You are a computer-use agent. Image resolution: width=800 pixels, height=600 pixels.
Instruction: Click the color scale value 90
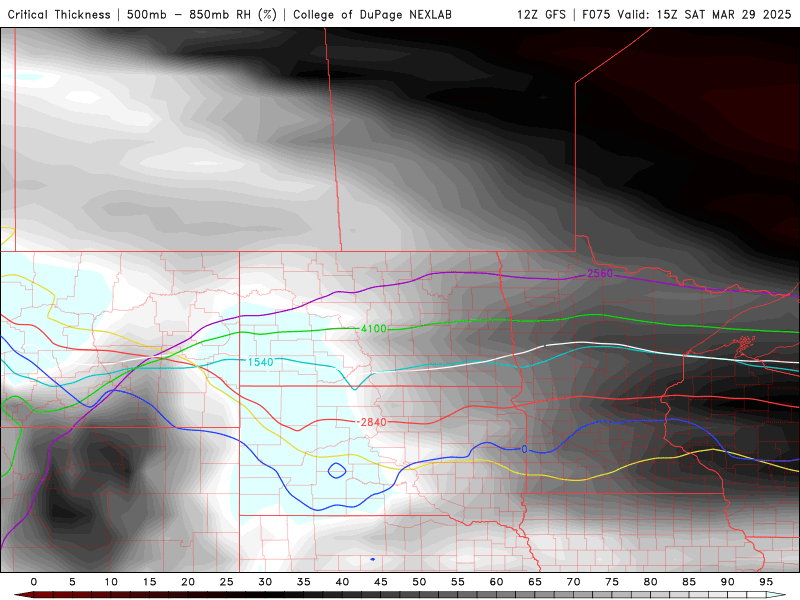tap(728, 582)
